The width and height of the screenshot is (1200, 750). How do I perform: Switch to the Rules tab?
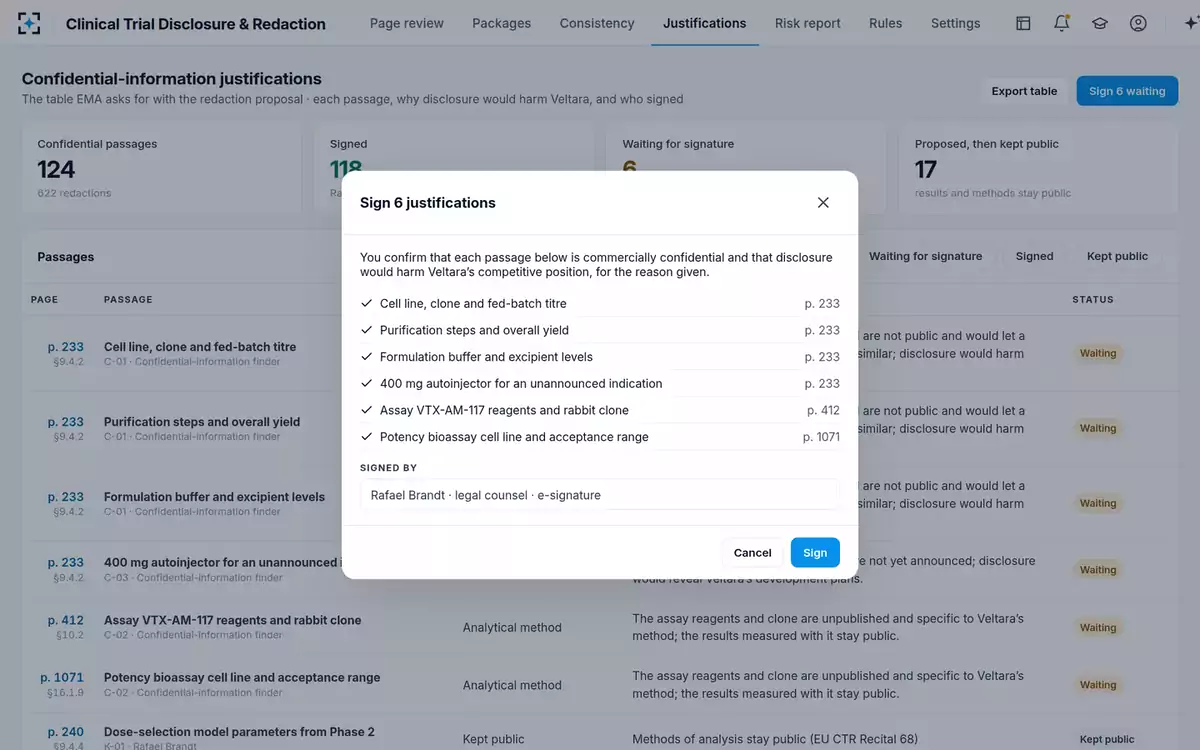885,23
